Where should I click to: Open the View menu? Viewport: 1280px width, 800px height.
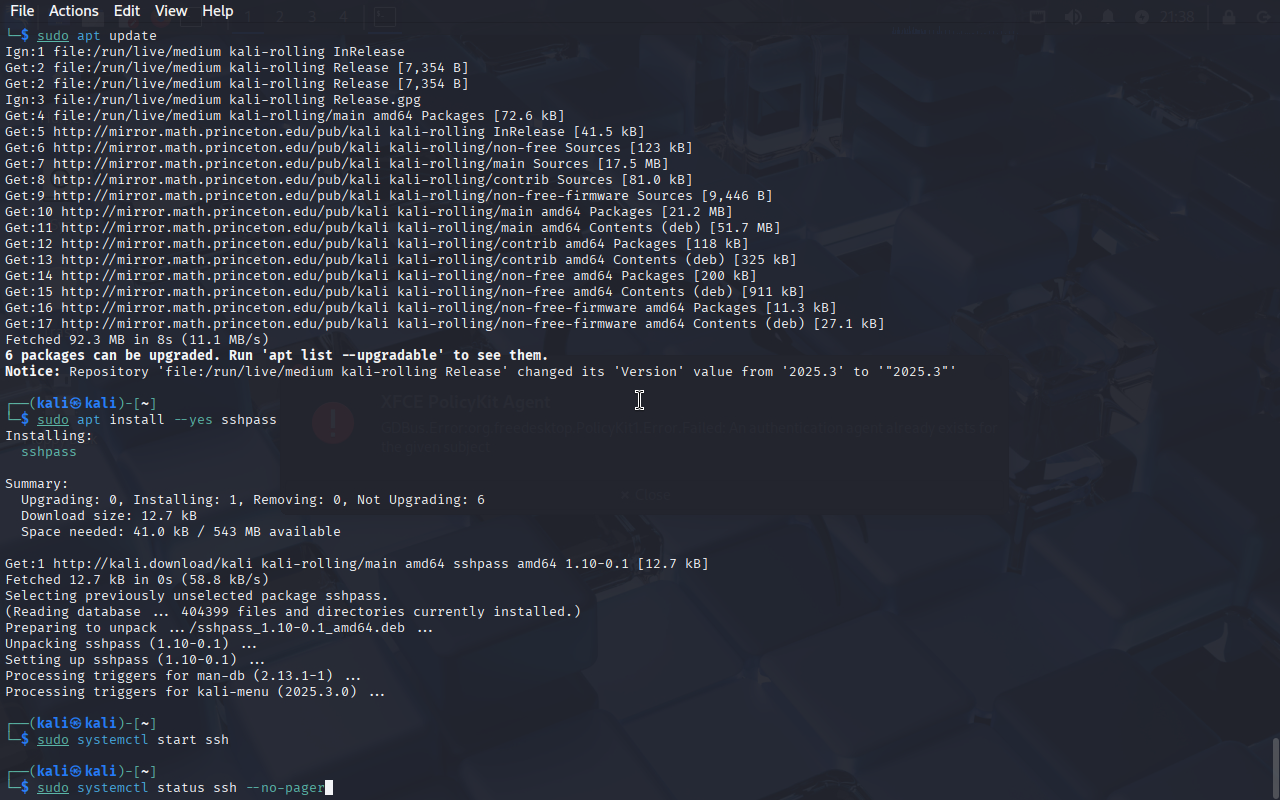171,11
